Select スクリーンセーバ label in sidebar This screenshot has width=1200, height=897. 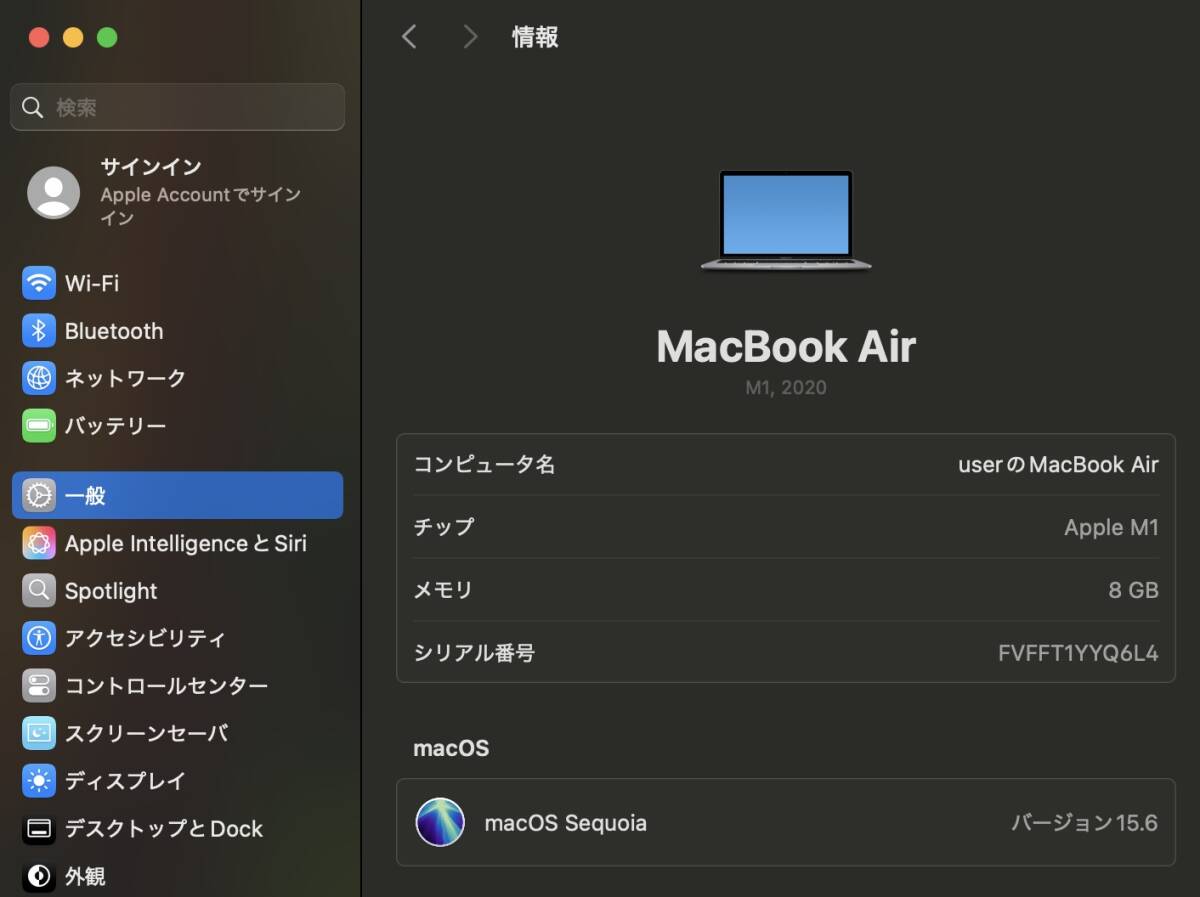tap(146, 733)
